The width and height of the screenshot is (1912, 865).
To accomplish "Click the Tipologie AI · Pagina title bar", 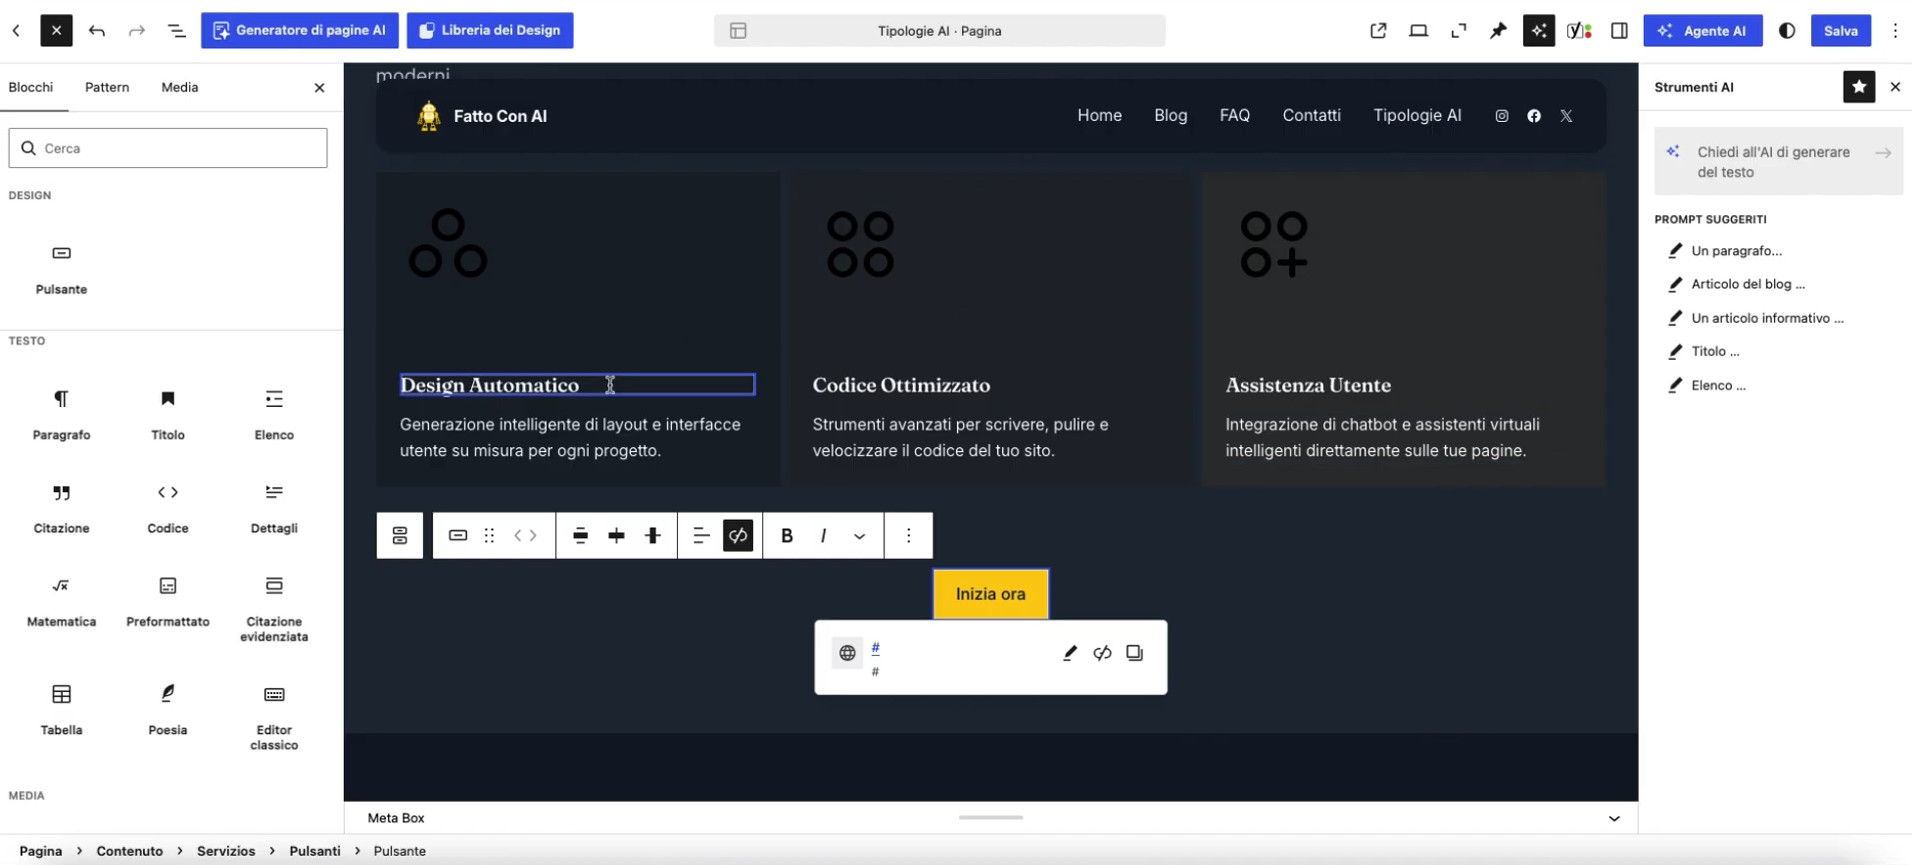I will click(940, 31).
